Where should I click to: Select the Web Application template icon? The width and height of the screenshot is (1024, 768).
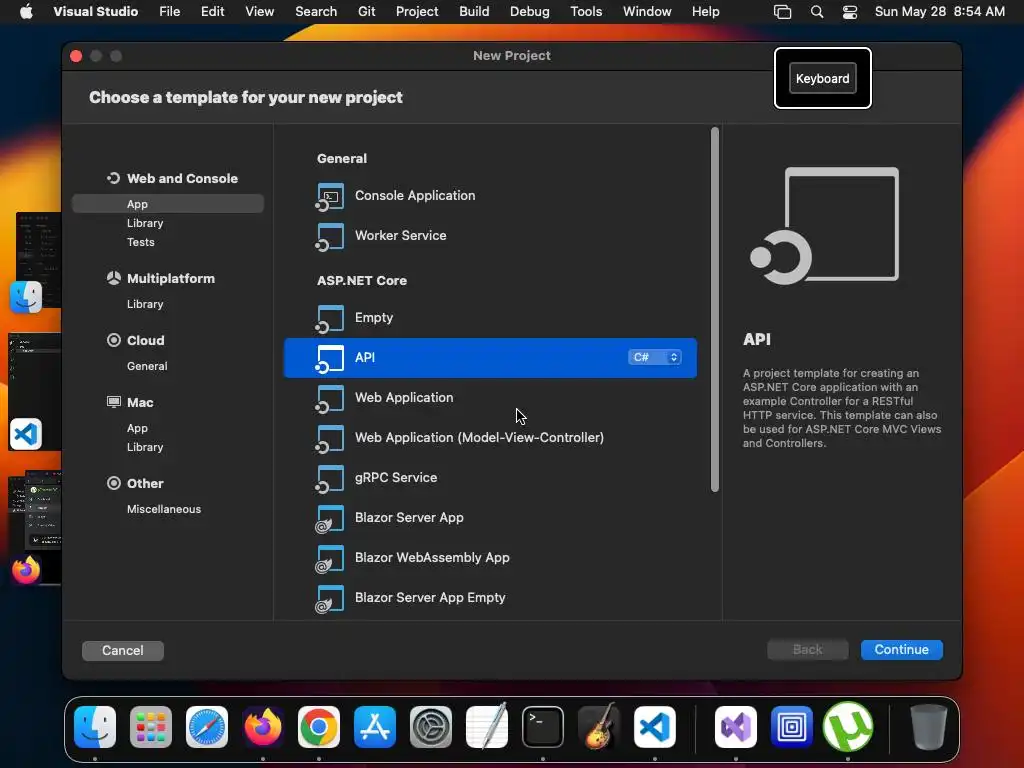coord(330,398)
